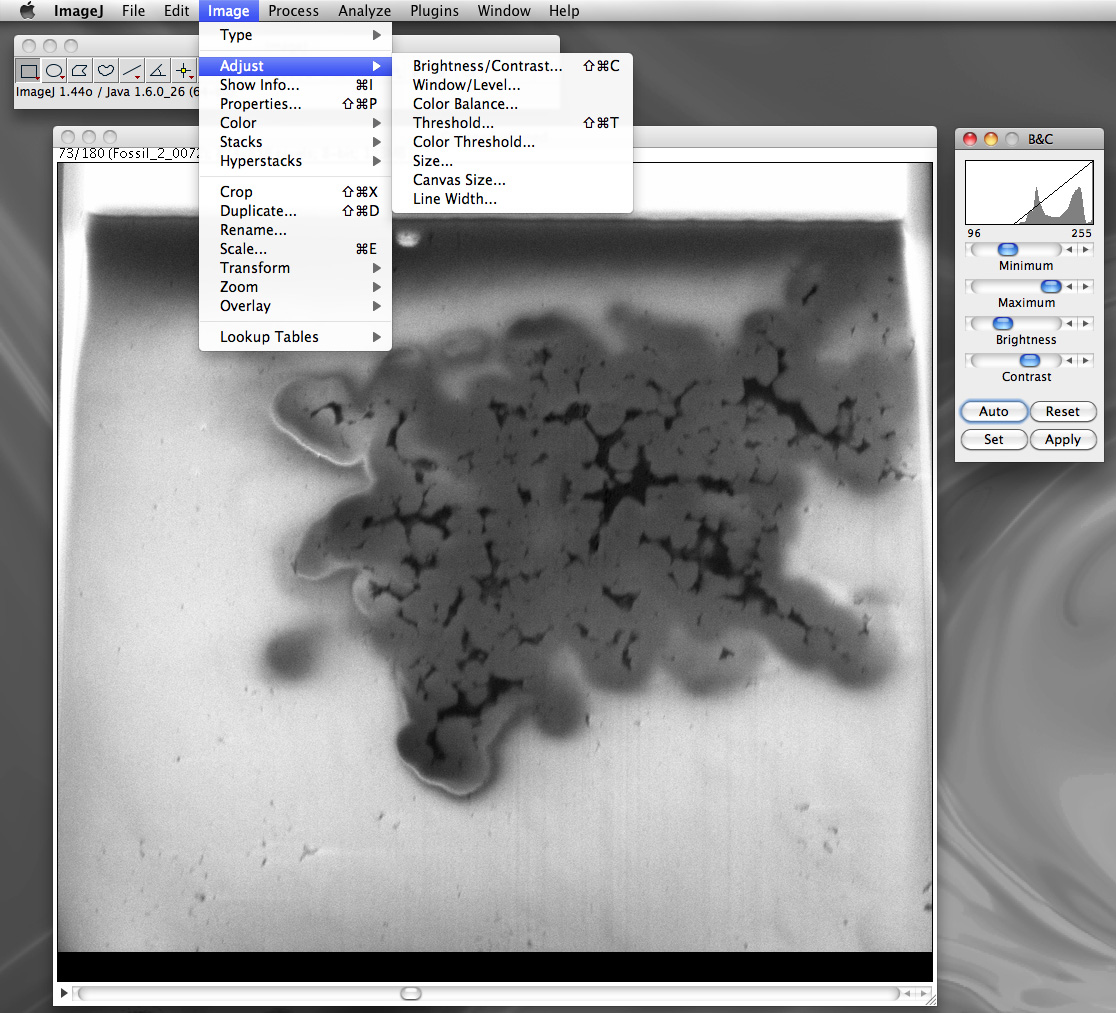
Task: Open the Edit menu
Action: point(176,11)
